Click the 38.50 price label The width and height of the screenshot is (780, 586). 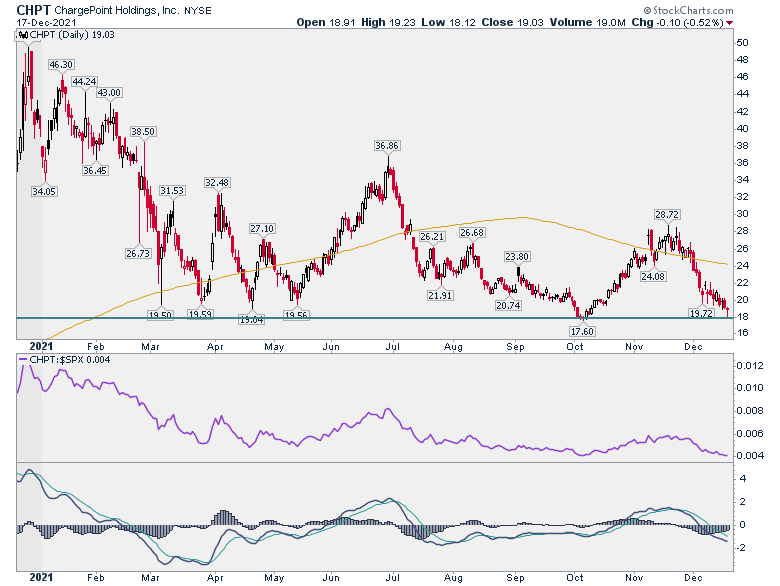coord(143,131)
